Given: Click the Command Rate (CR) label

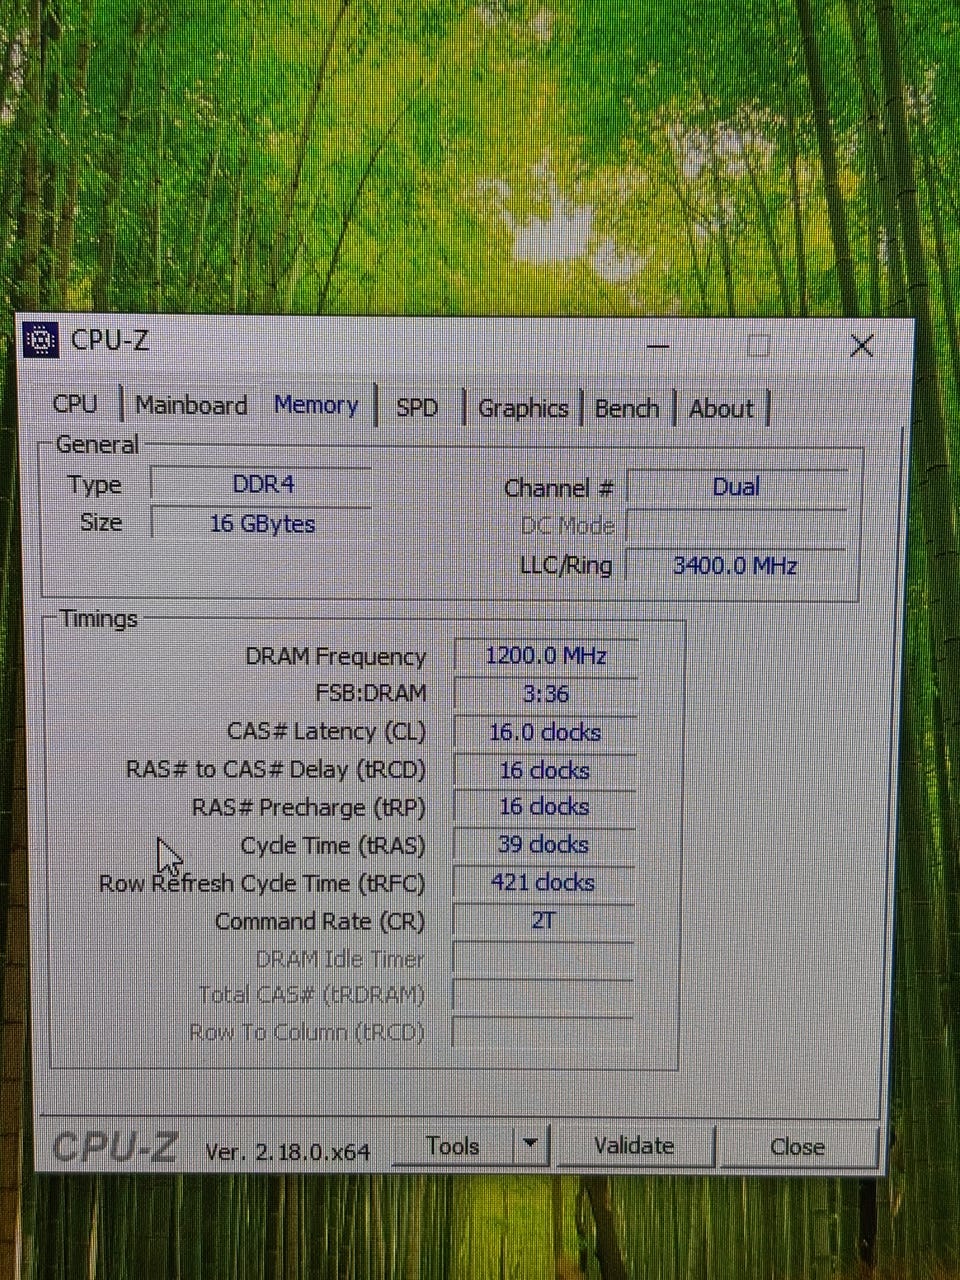Looking at the screenshot, I should (320, 922).
